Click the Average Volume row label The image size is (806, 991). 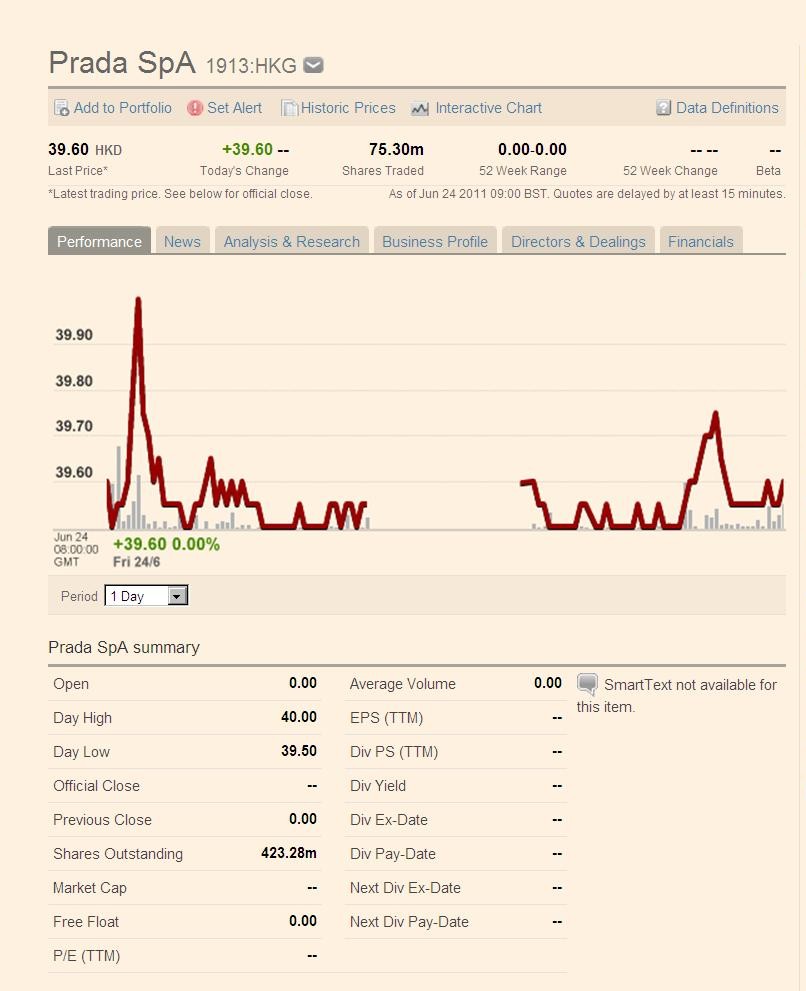pyautogui.click(x=403, y=684)
